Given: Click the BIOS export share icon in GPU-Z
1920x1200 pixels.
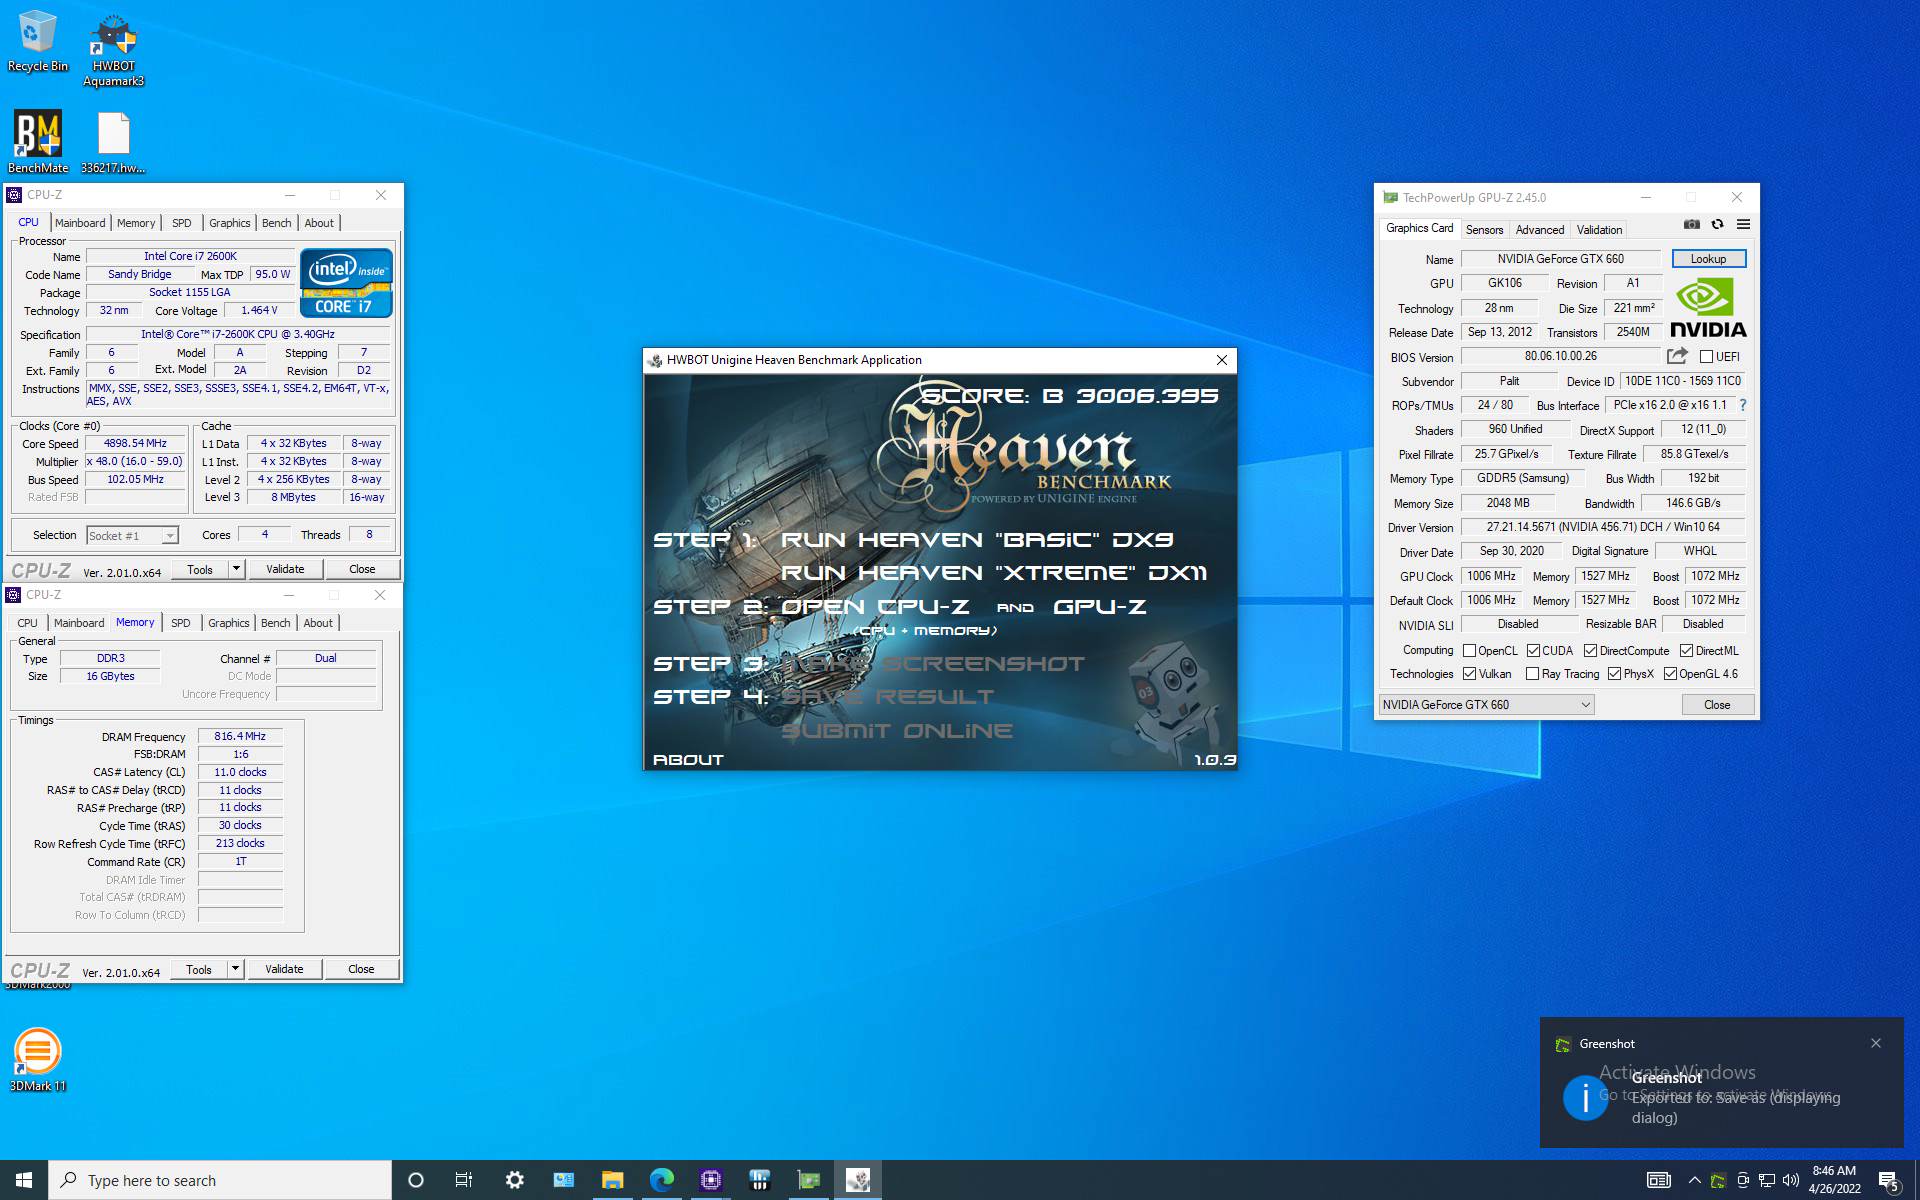Looking at the screenshot, I should (x=1677, y=356).
